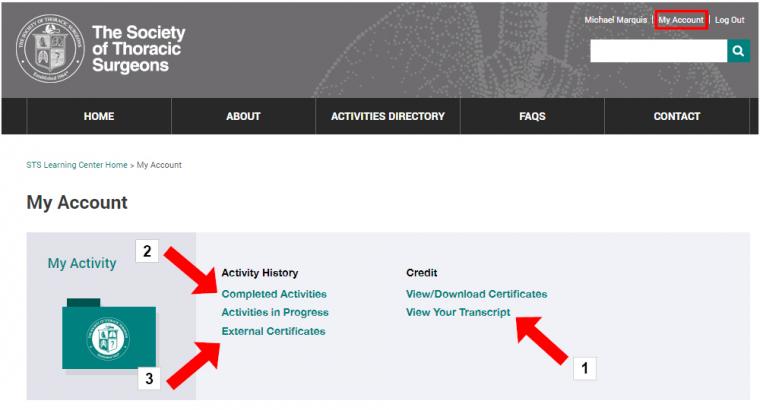760x410 pixels.
Task: Open View Your Transcript link
Action: pos(458,313)
